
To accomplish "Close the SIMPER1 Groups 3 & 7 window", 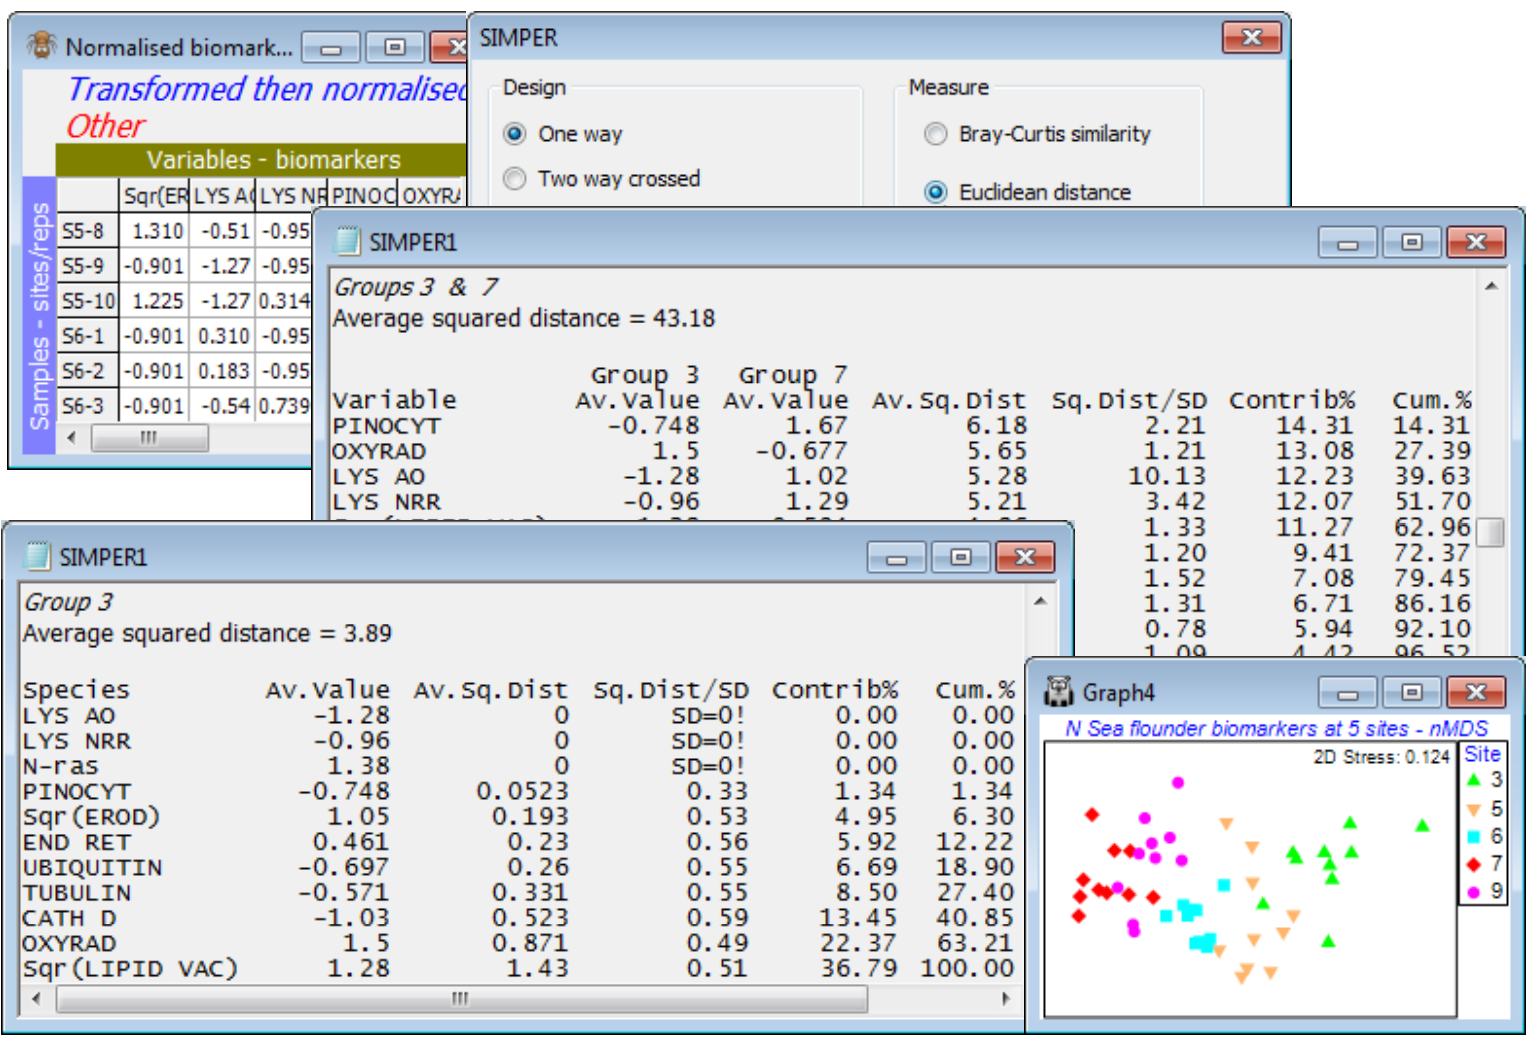I will pos(1475,242).
